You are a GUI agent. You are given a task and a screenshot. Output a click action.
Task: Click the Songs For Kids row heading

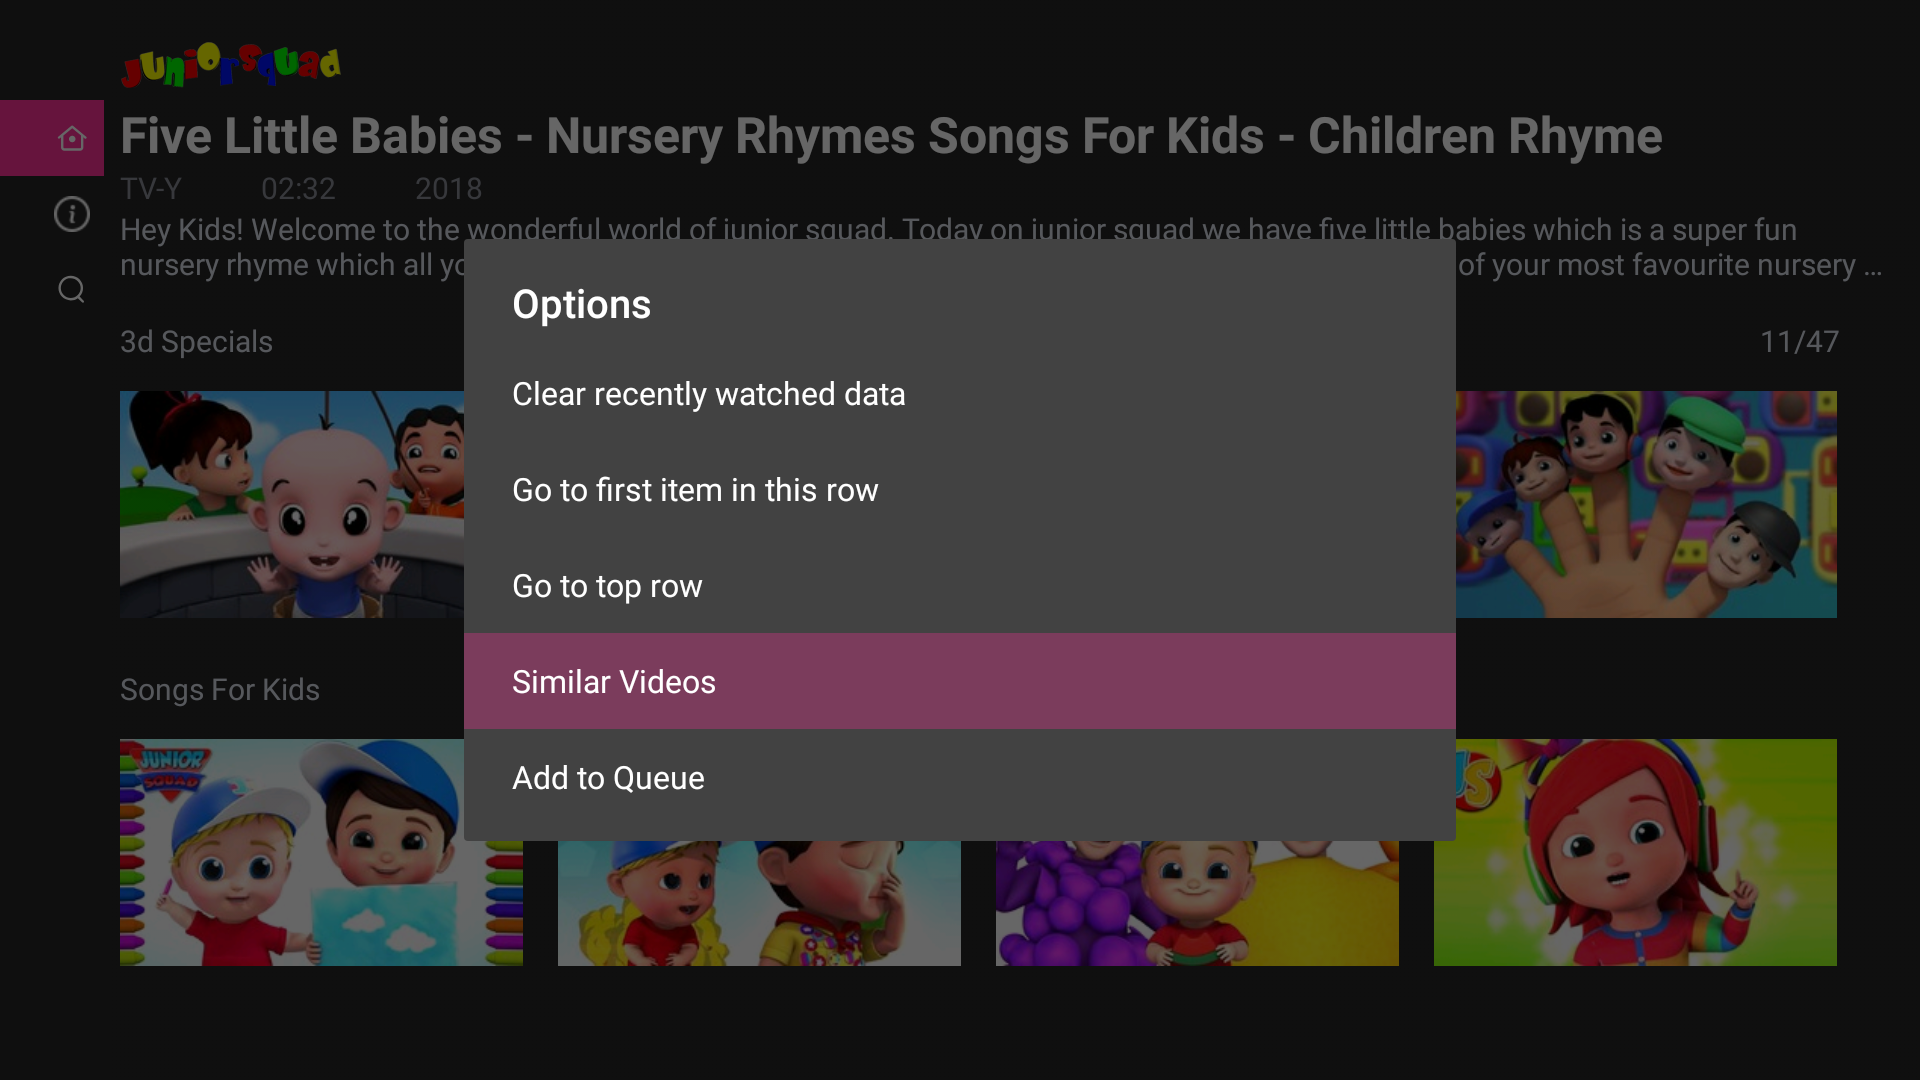point(220,690)
